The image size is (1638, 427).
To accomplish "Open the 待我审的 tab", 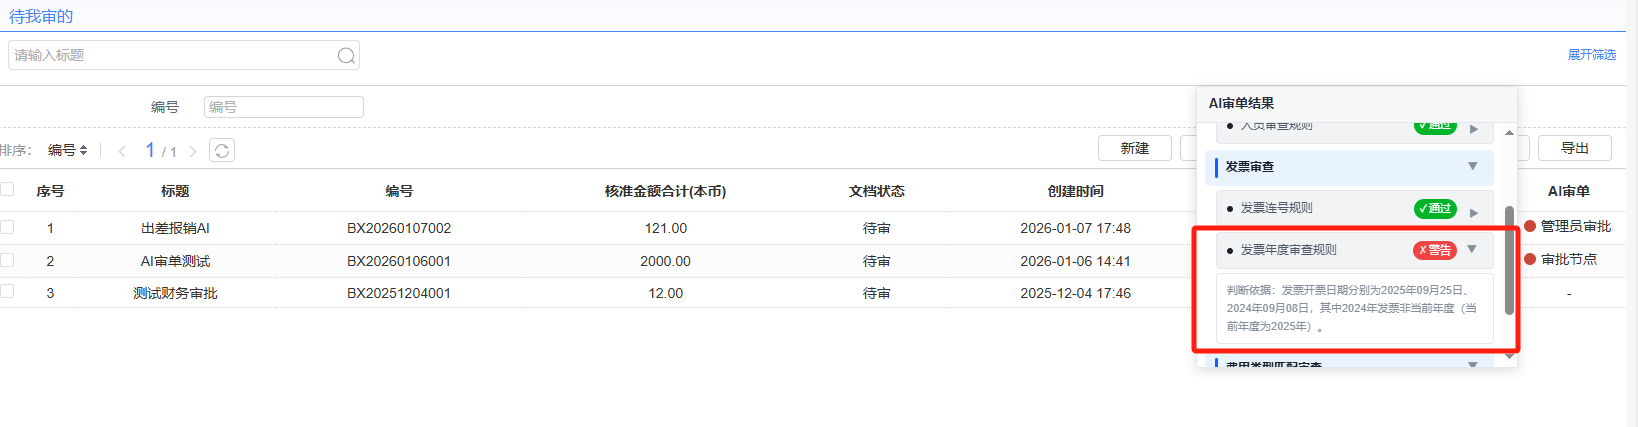I will pos(41,17).
